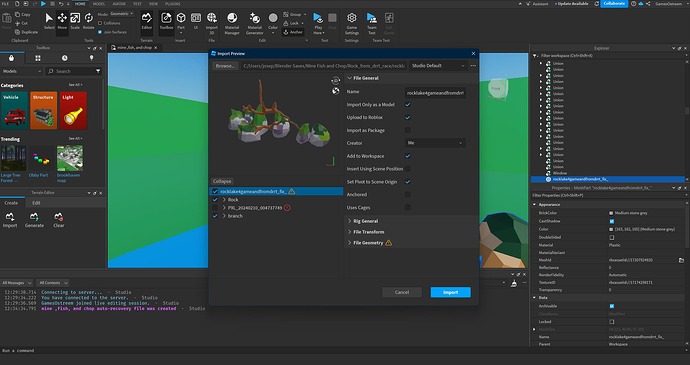Click the Import 3D icon

pyautogui.click(x=212, y=23)
